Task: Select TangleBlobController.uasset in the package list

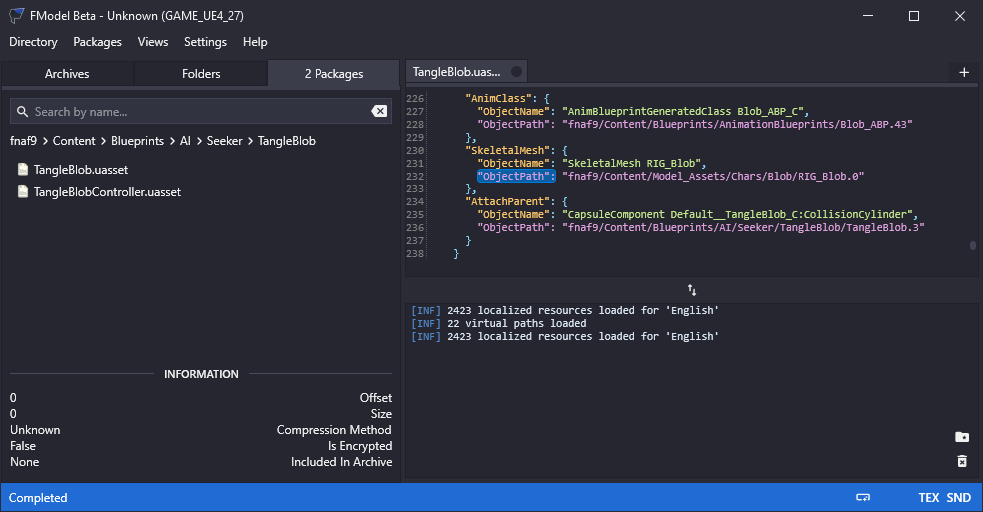Action: click(x=106, y=191)
